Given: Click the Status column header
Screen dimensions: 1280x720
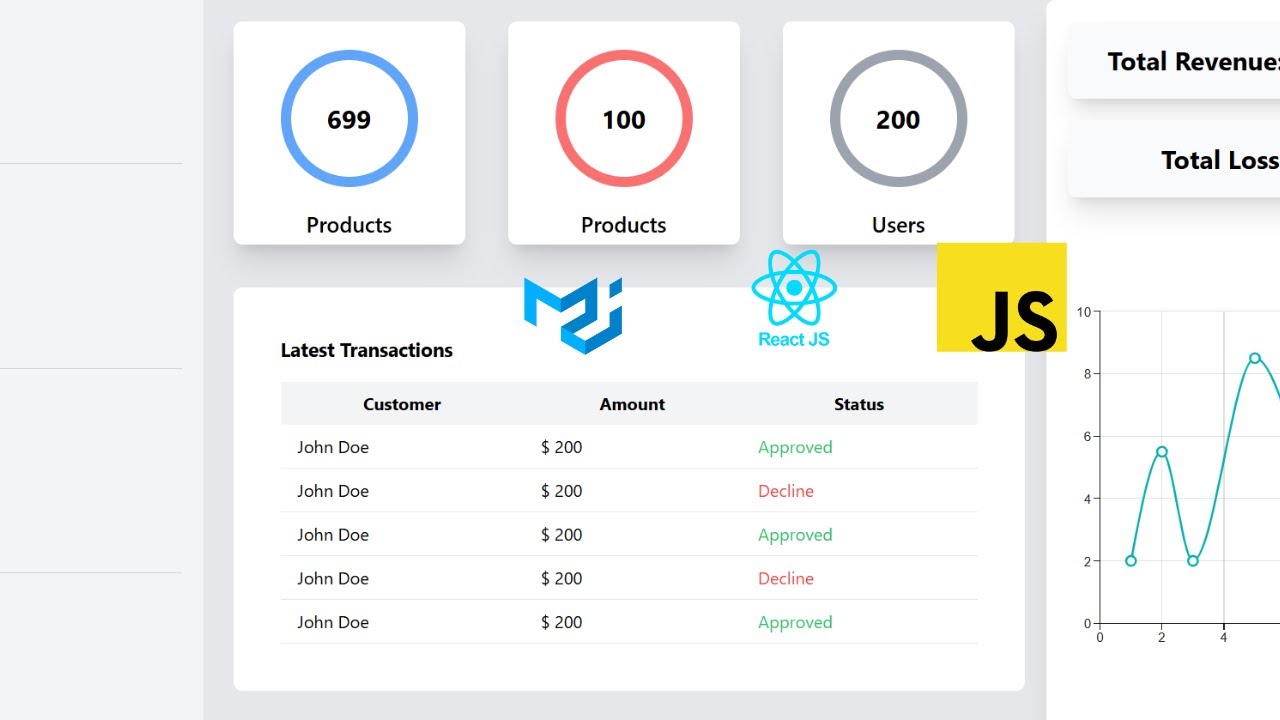Looking at the screenshot, I should click(x=859, y=404).
